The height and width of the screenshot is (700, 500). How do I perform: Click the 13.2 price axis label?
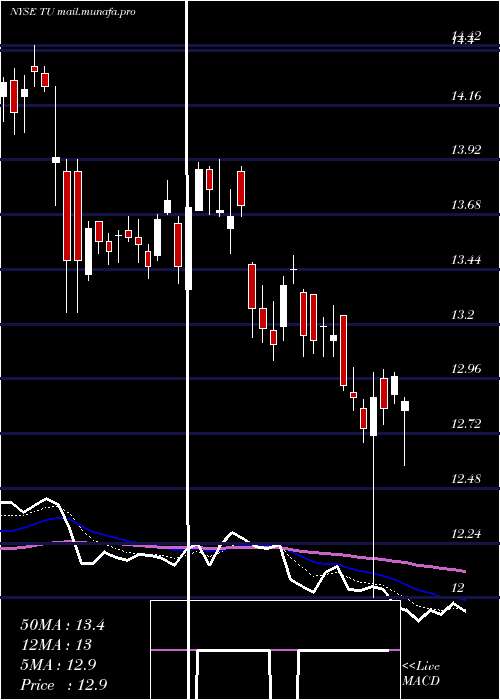coord(462,315)
